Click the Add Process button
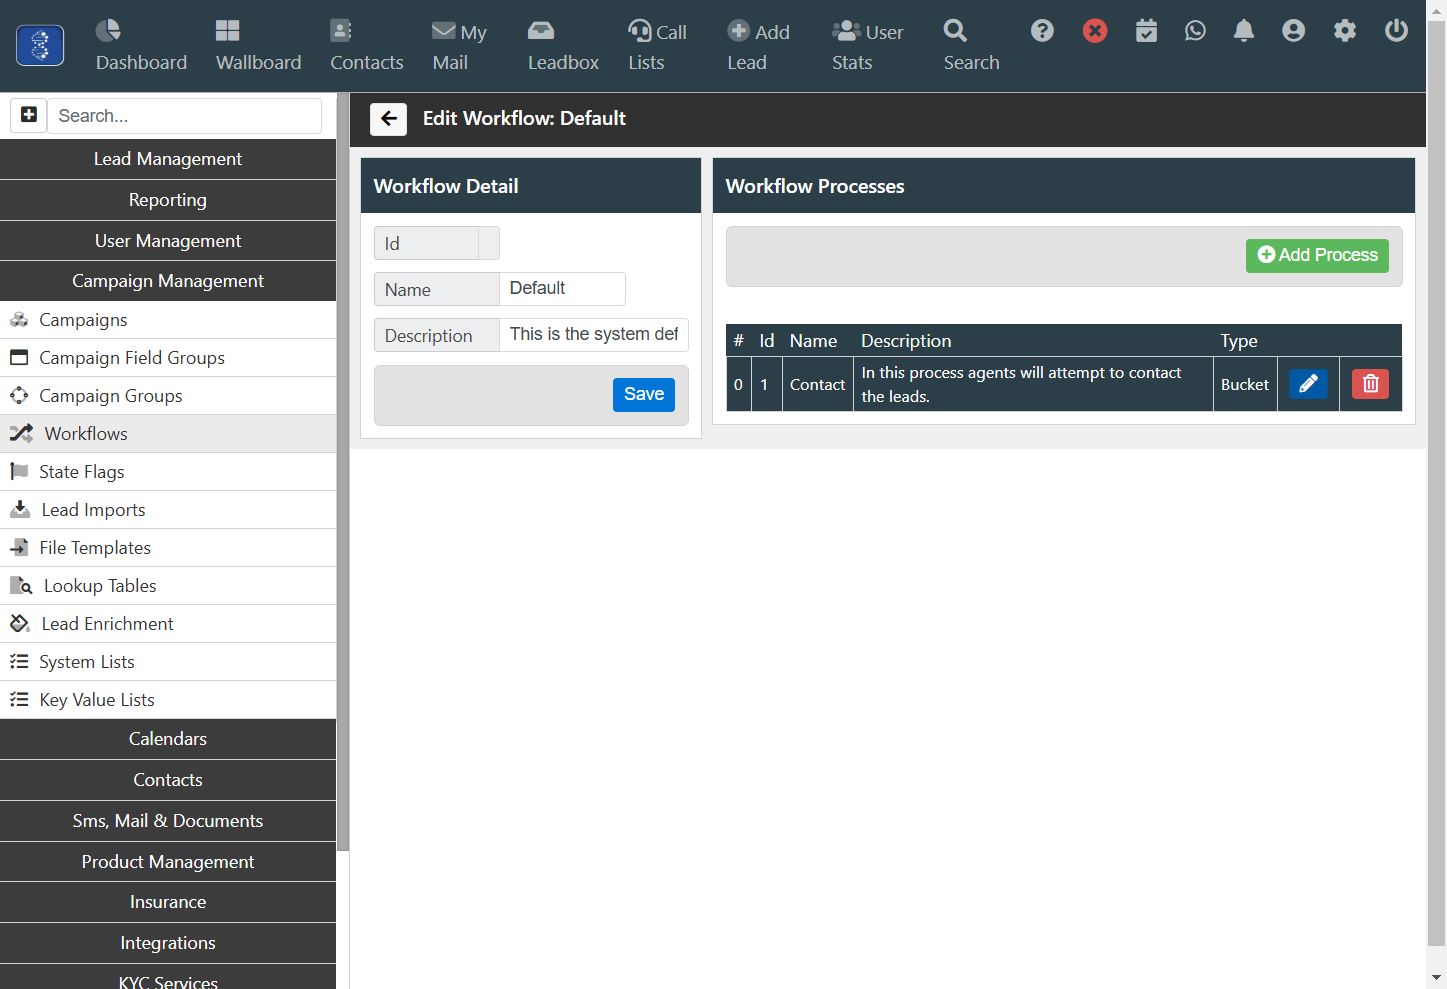 1317,256
